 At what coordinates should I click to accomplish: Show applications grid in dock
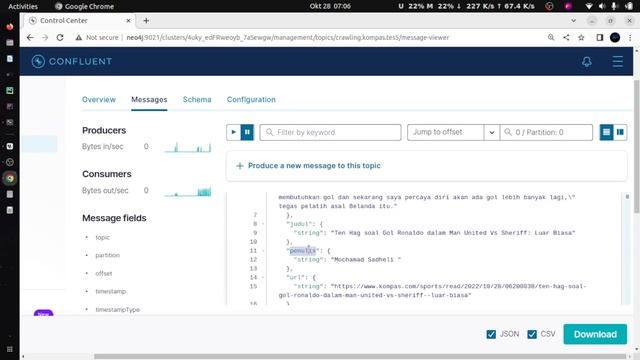point(9,349)
